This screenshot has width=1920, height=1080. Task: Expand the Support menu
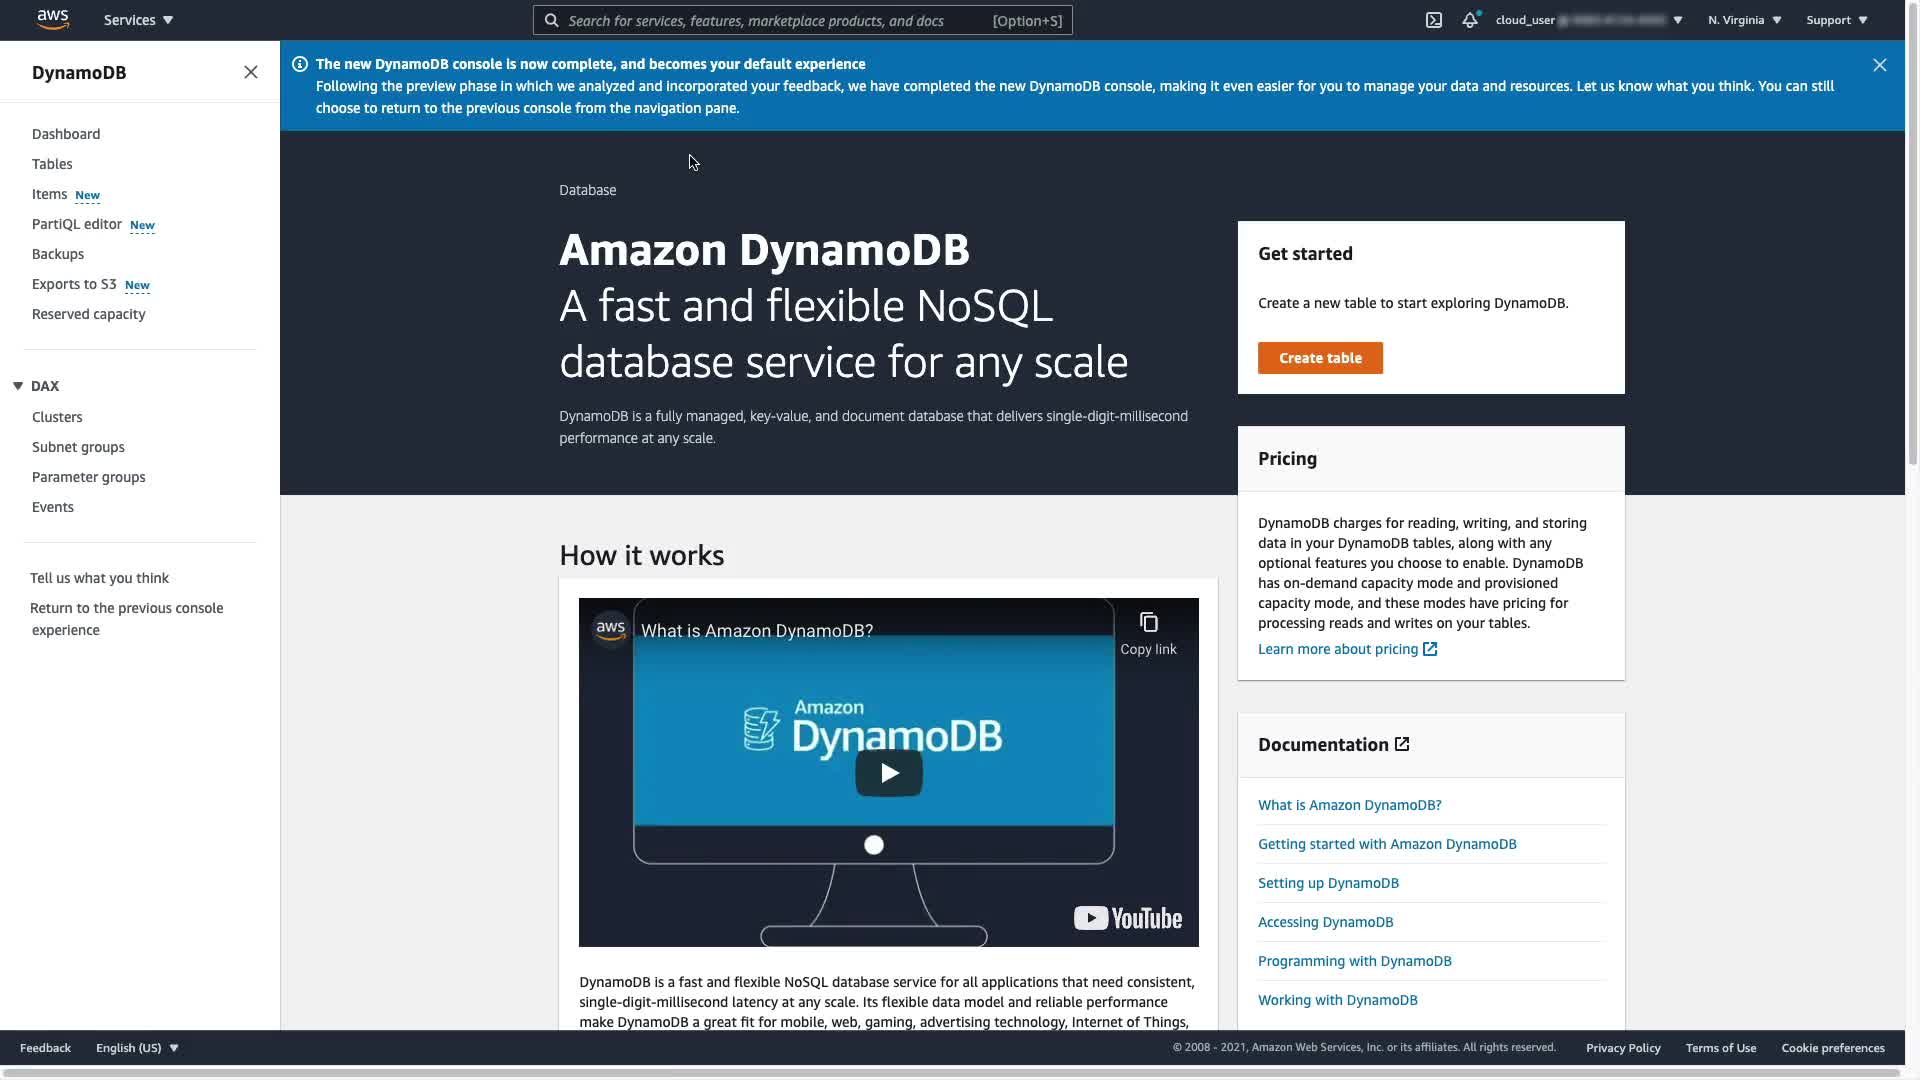[x=1836, y=20]
